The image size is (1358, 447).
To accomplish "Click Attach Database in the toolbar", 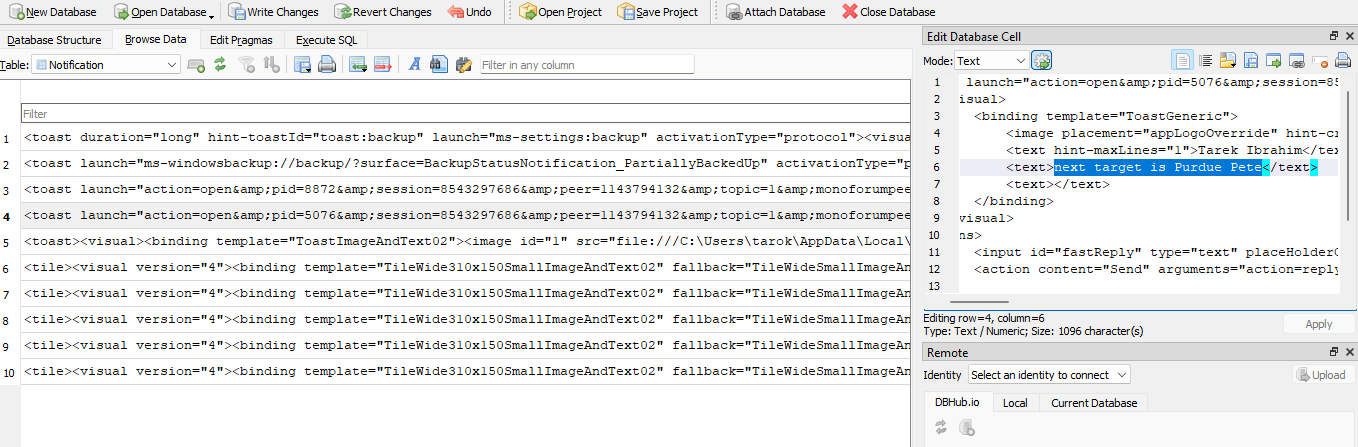I will click(777, 12).
